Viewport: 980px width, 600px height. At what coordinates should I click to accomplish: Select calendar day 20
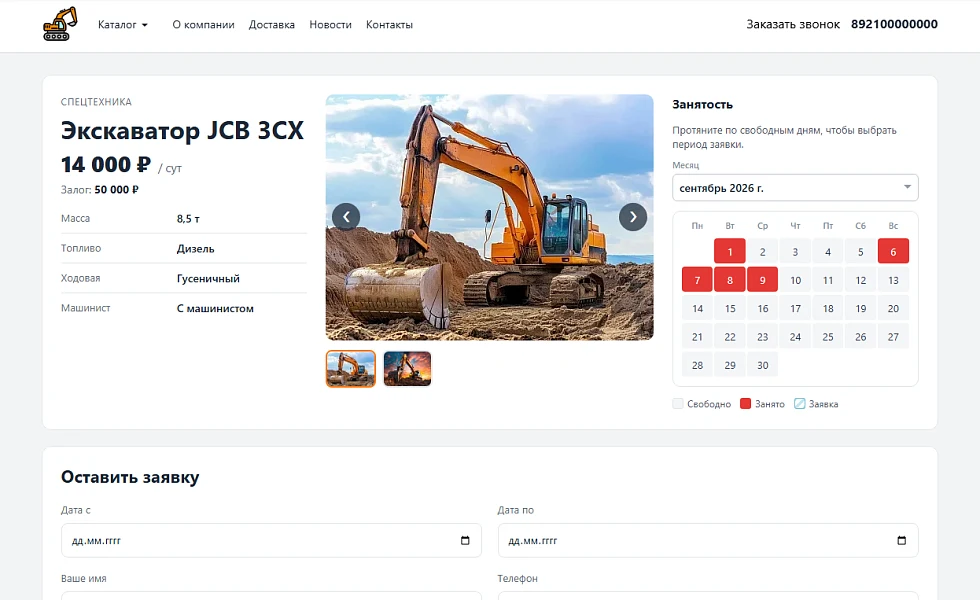(x=893, y=308)
